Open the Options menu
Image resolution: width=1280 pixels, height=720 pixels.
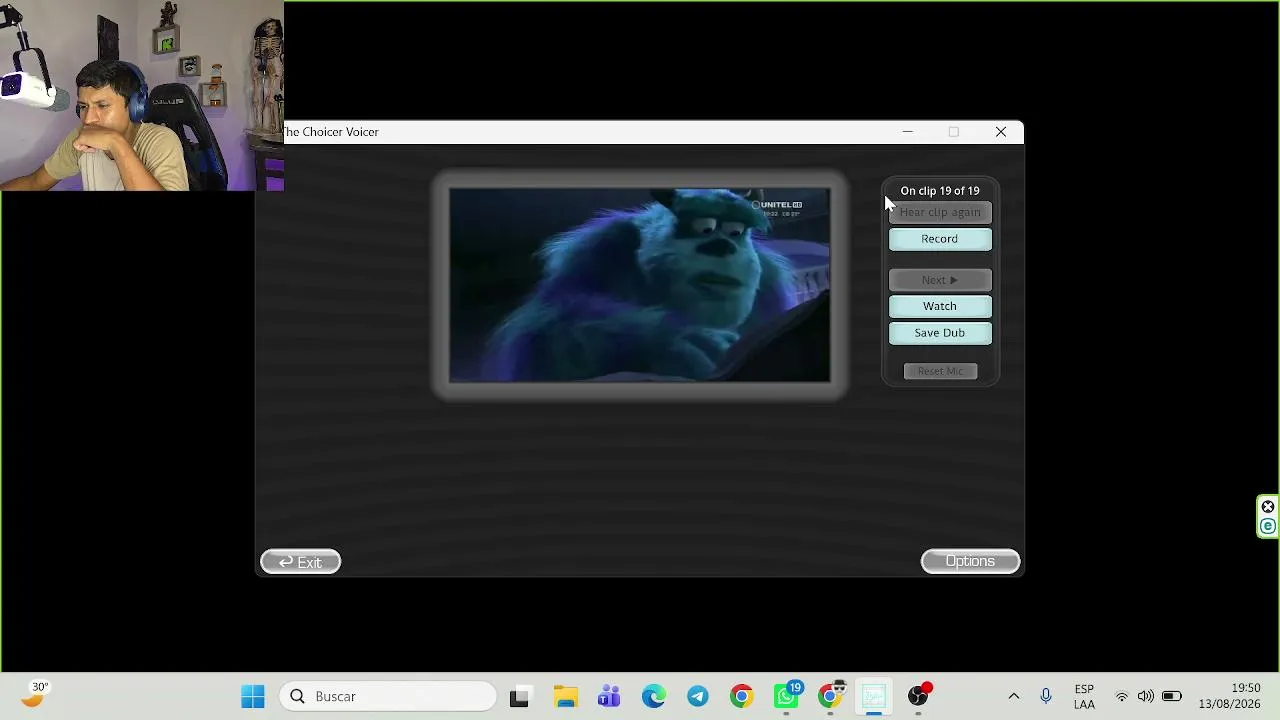pos(970,561)
